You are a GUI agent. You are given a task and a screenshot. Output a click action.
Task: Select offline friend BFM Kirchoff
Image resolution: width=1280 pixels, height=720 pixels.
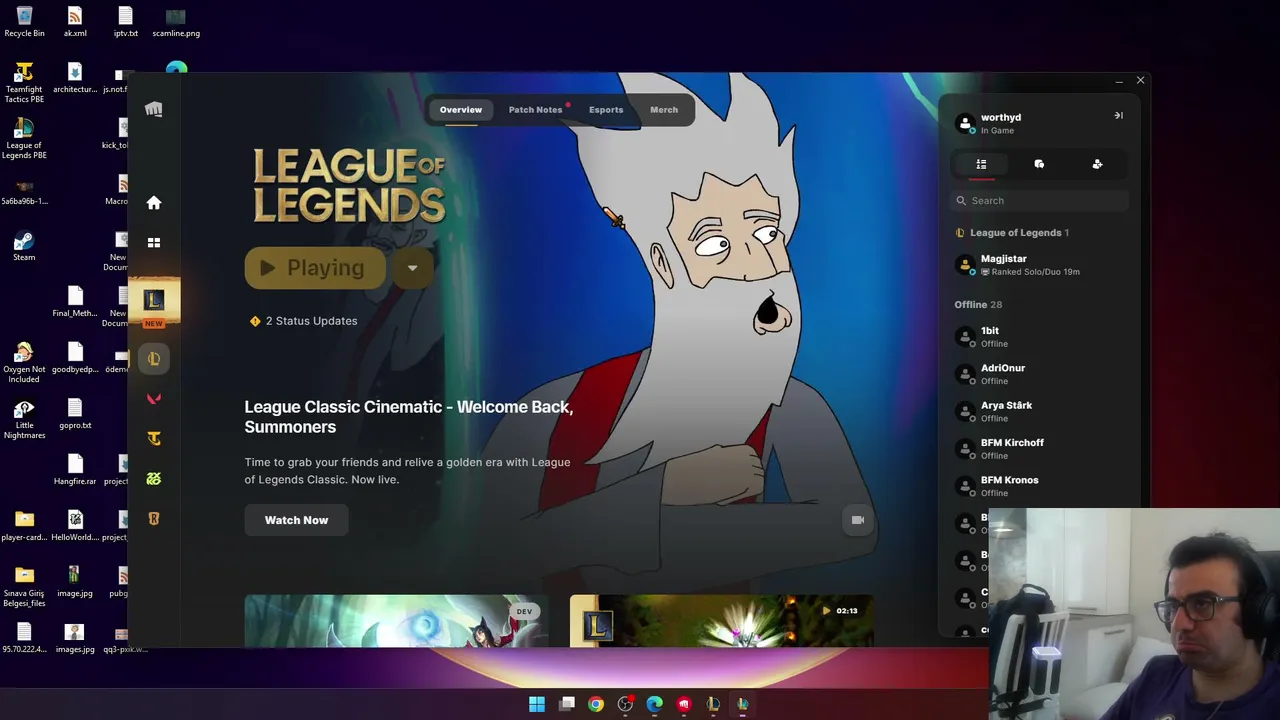coord(1039,449)
